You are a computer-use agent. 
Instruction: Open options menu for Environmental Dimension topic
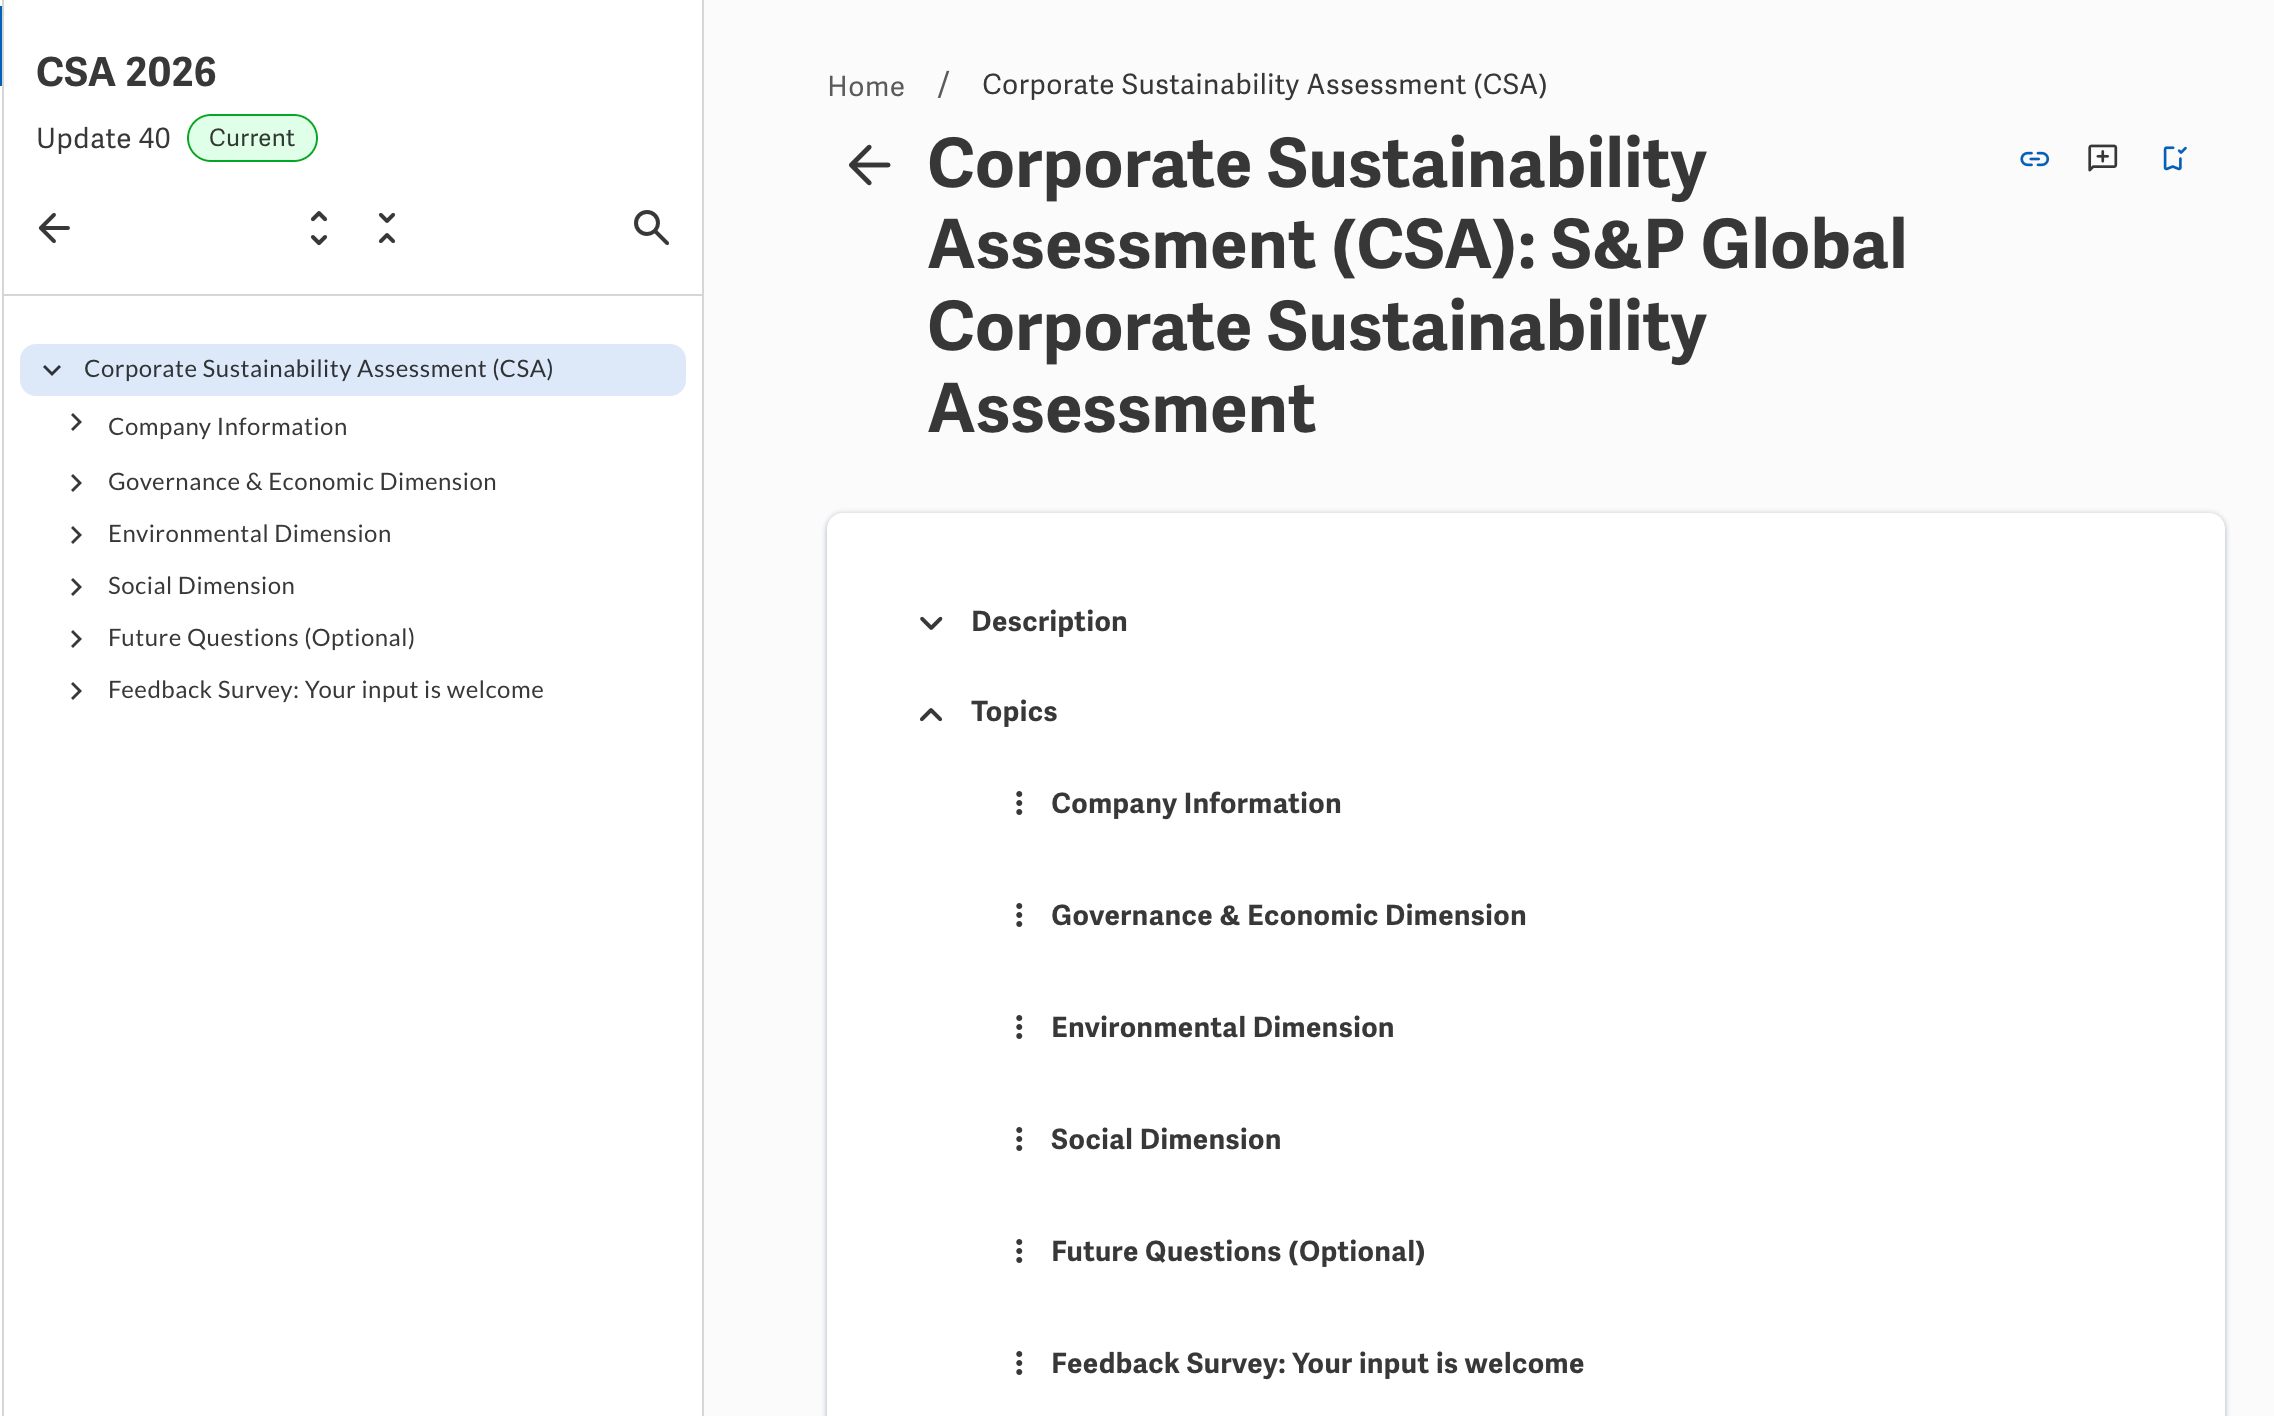1019,1027
